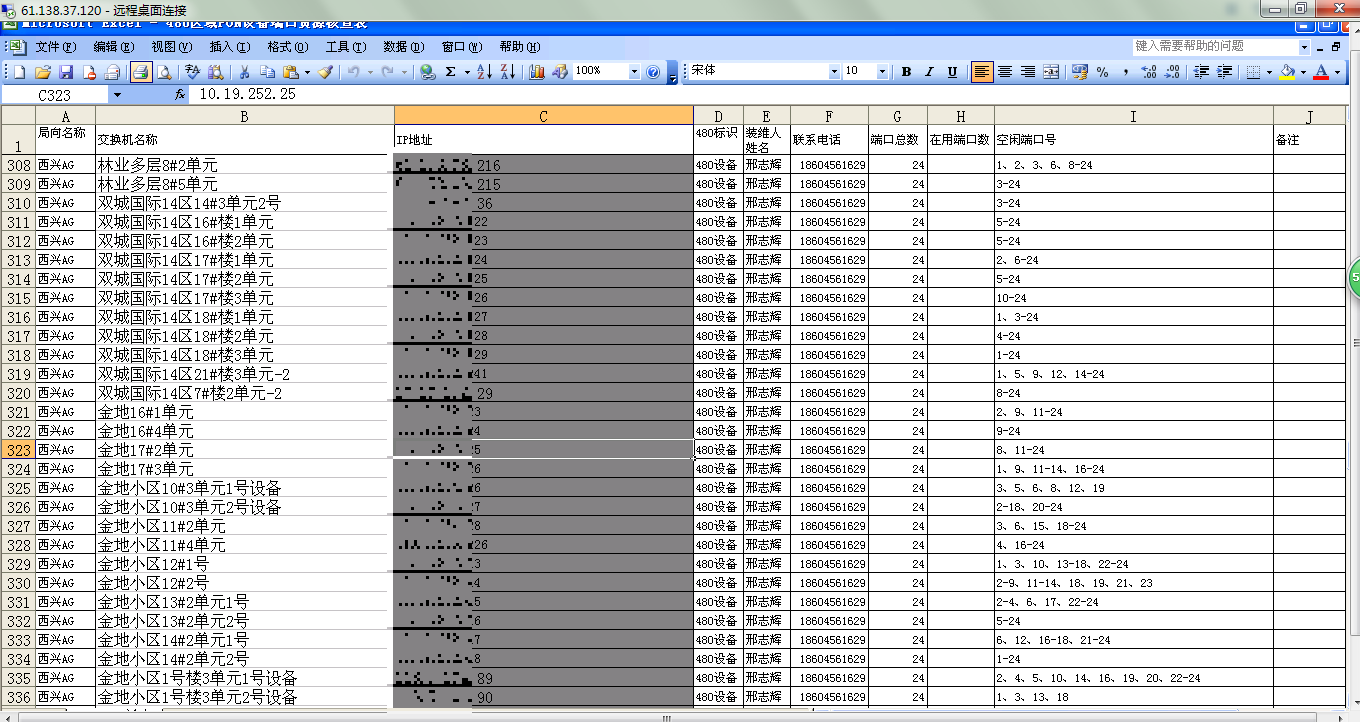Click the AutoSum sigma icon
1360x722 pixels.
pos(451,72)
